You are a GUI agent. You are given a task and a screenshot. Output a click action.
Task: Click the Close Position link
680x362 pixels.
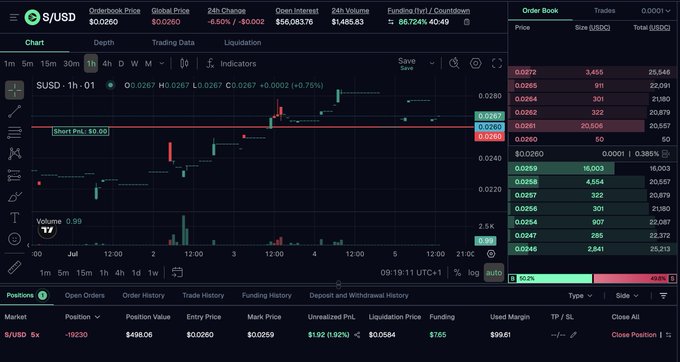tap(634, 335)
